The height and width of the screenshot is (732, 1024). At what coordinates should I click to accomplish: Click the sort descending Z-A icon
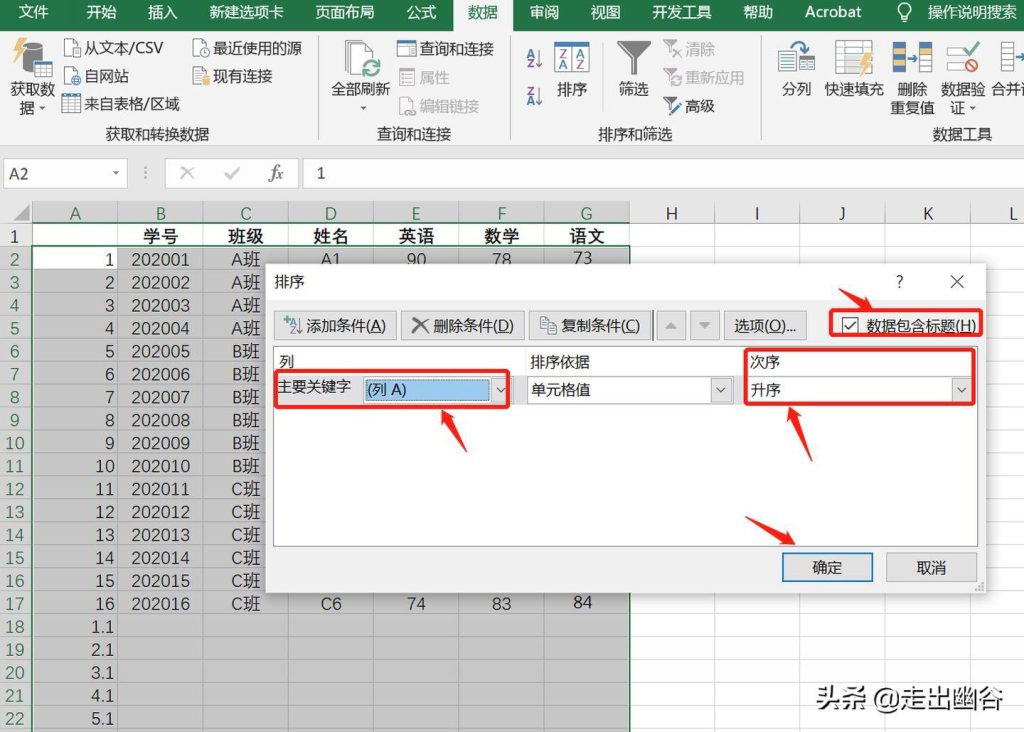[x=534, y=95]
